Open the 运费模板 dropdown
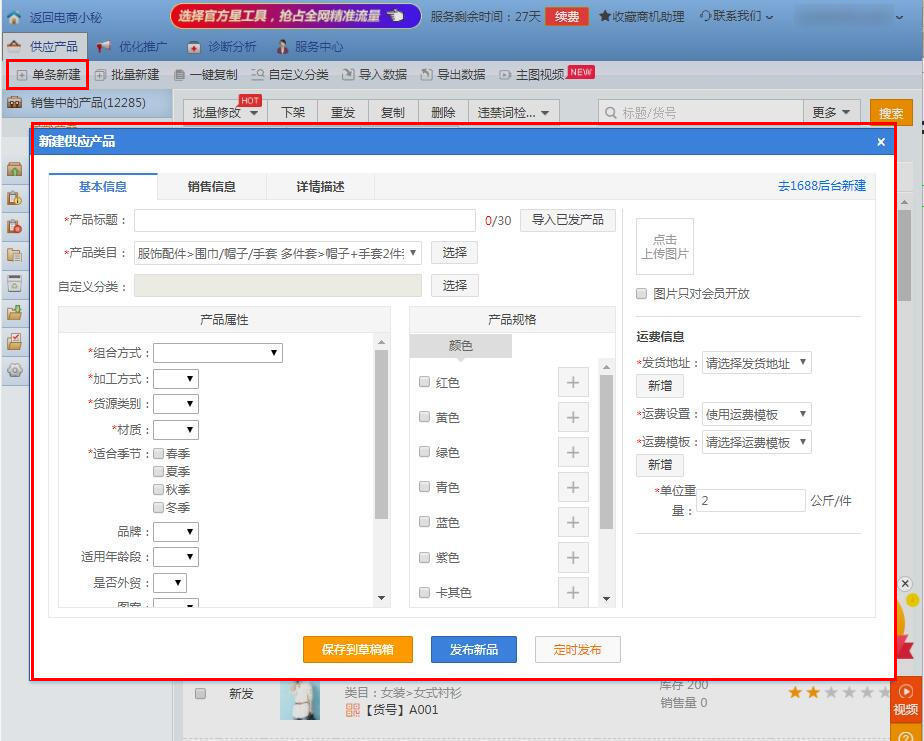 (x=756, y=442)
